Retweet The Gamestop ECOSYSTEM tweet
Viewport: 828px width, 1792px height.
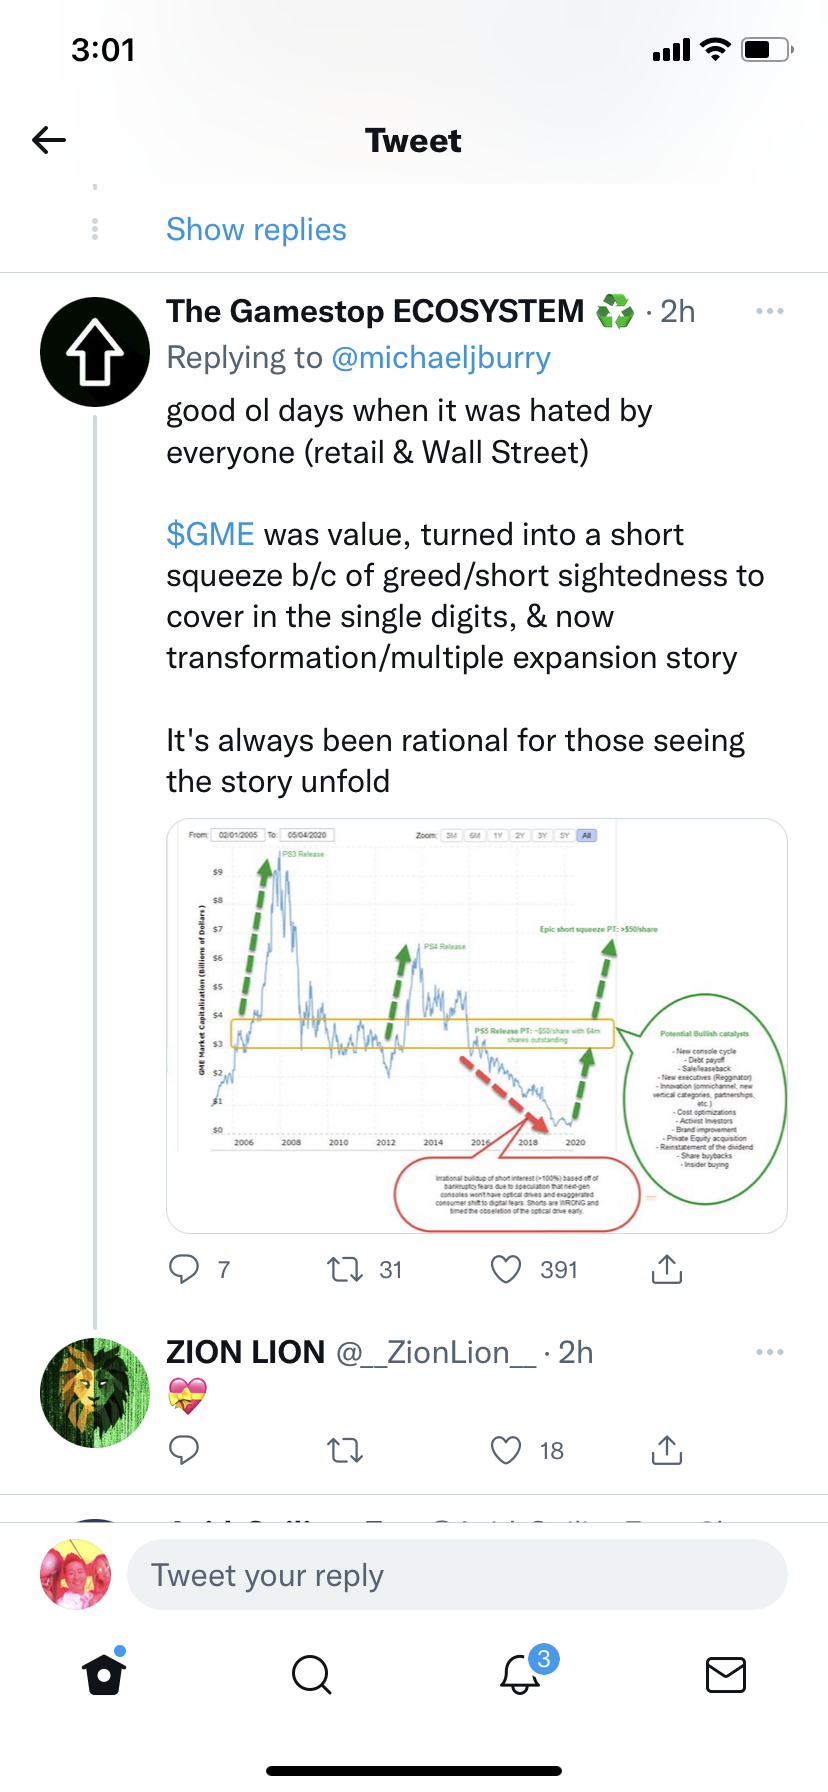click(345, 1270)
